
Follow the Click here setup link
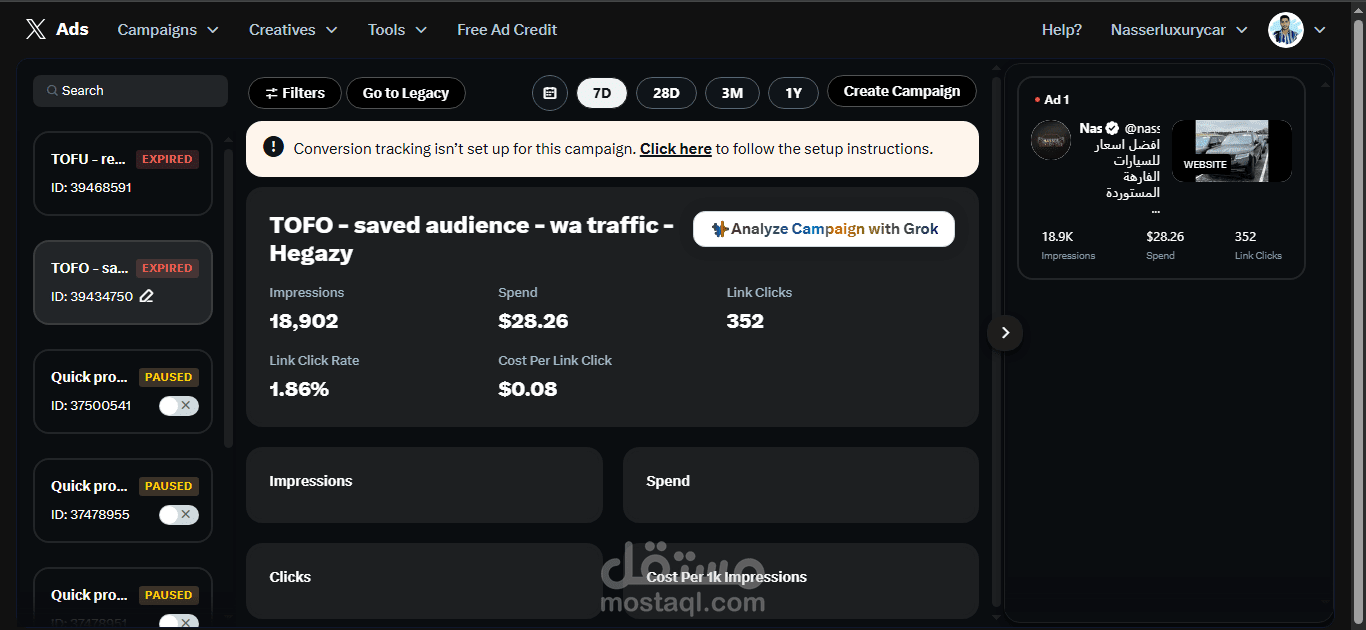coord(676,149)
